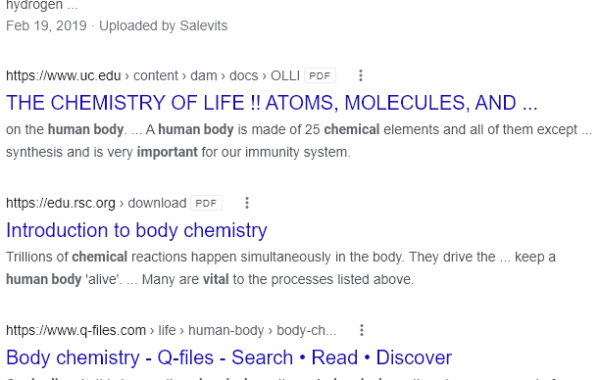Click snippet mentioning 25 chemical elements
Image resolution: width=600 pixels, height=380 pixels.
299,130
